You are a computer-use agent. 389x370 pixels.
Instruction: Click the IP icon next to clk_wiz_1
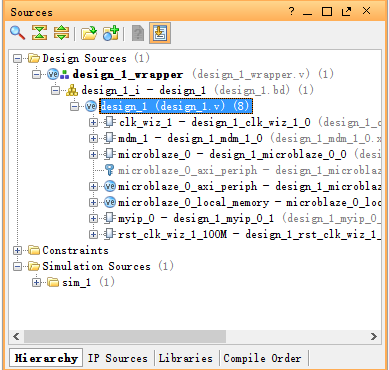109,122
